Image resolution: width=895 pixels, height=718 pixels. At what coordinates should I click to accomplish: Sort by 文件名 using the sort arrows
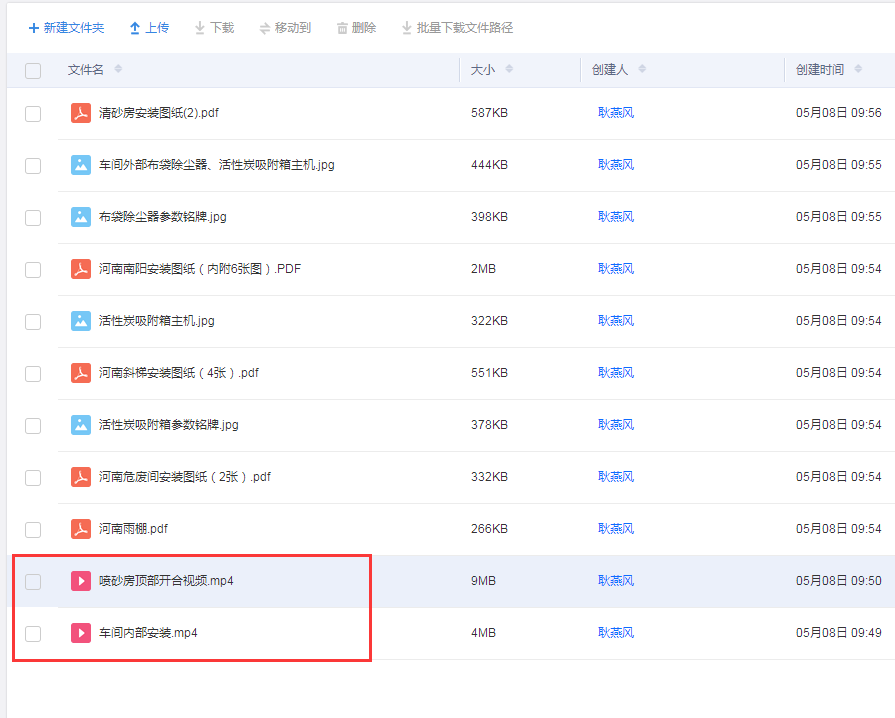point(118,69)
